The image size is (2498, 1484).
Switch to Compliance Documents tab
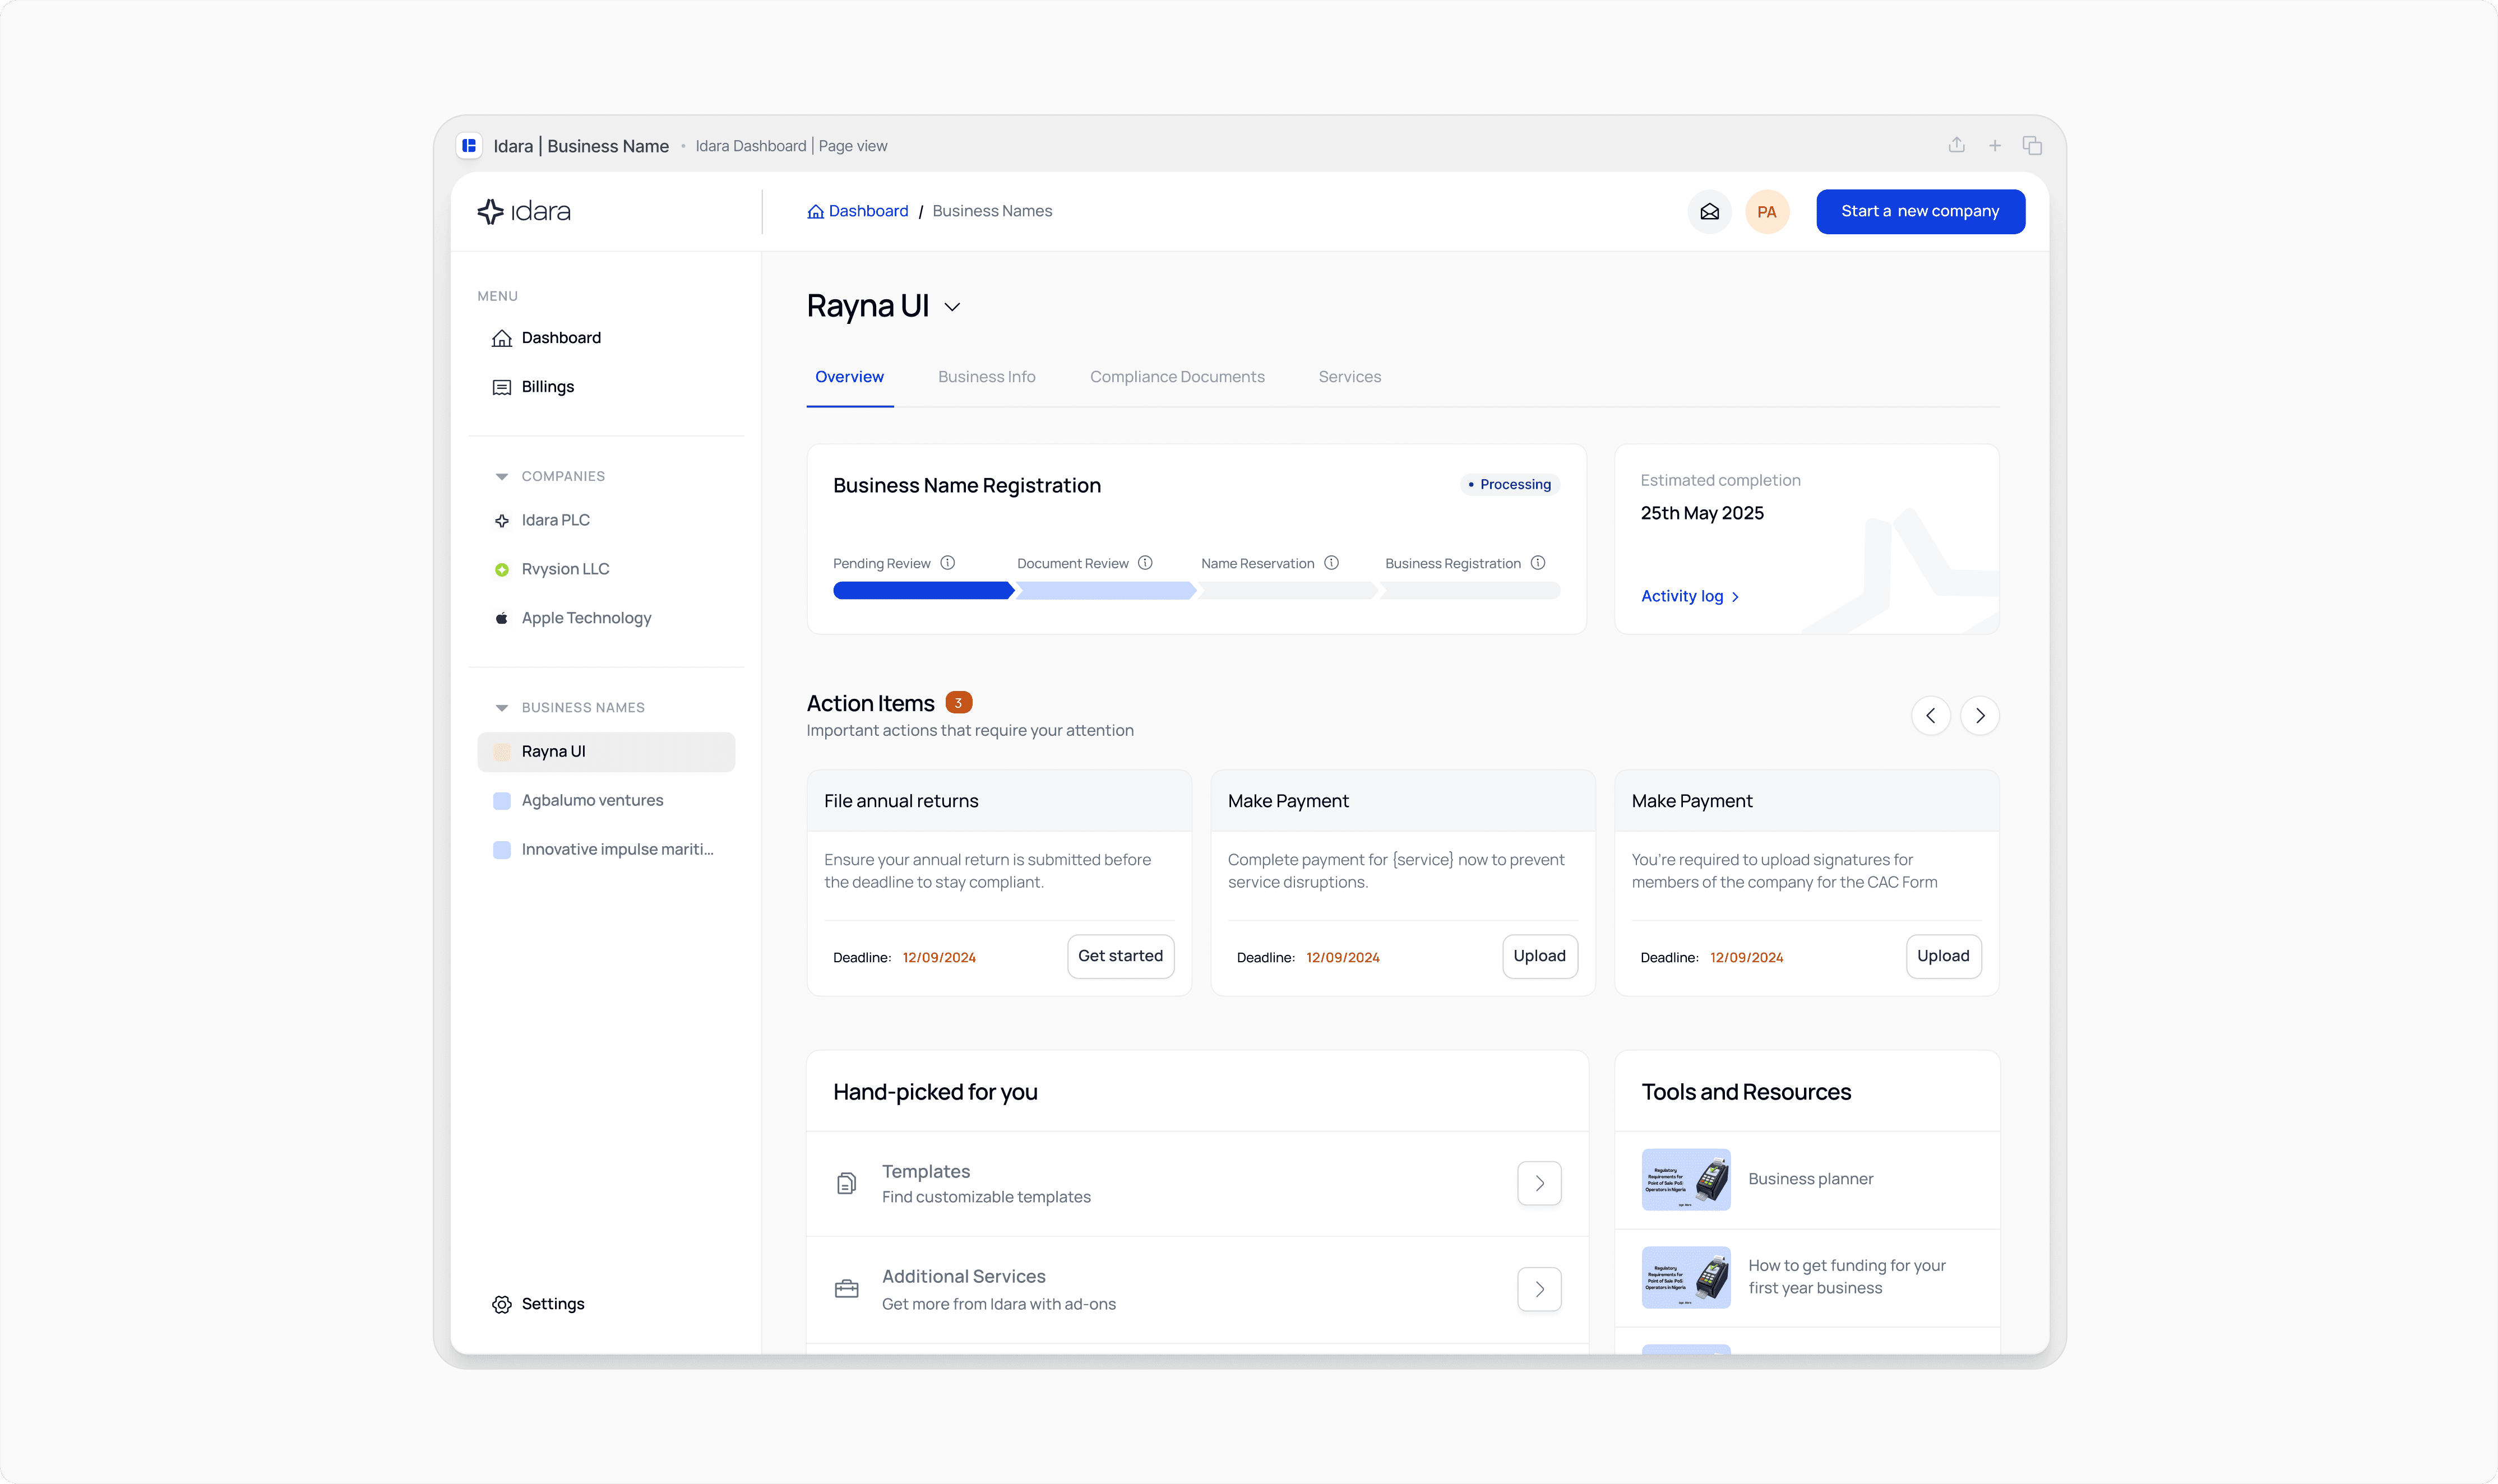pyautogui.click(x=1177, y=377)
